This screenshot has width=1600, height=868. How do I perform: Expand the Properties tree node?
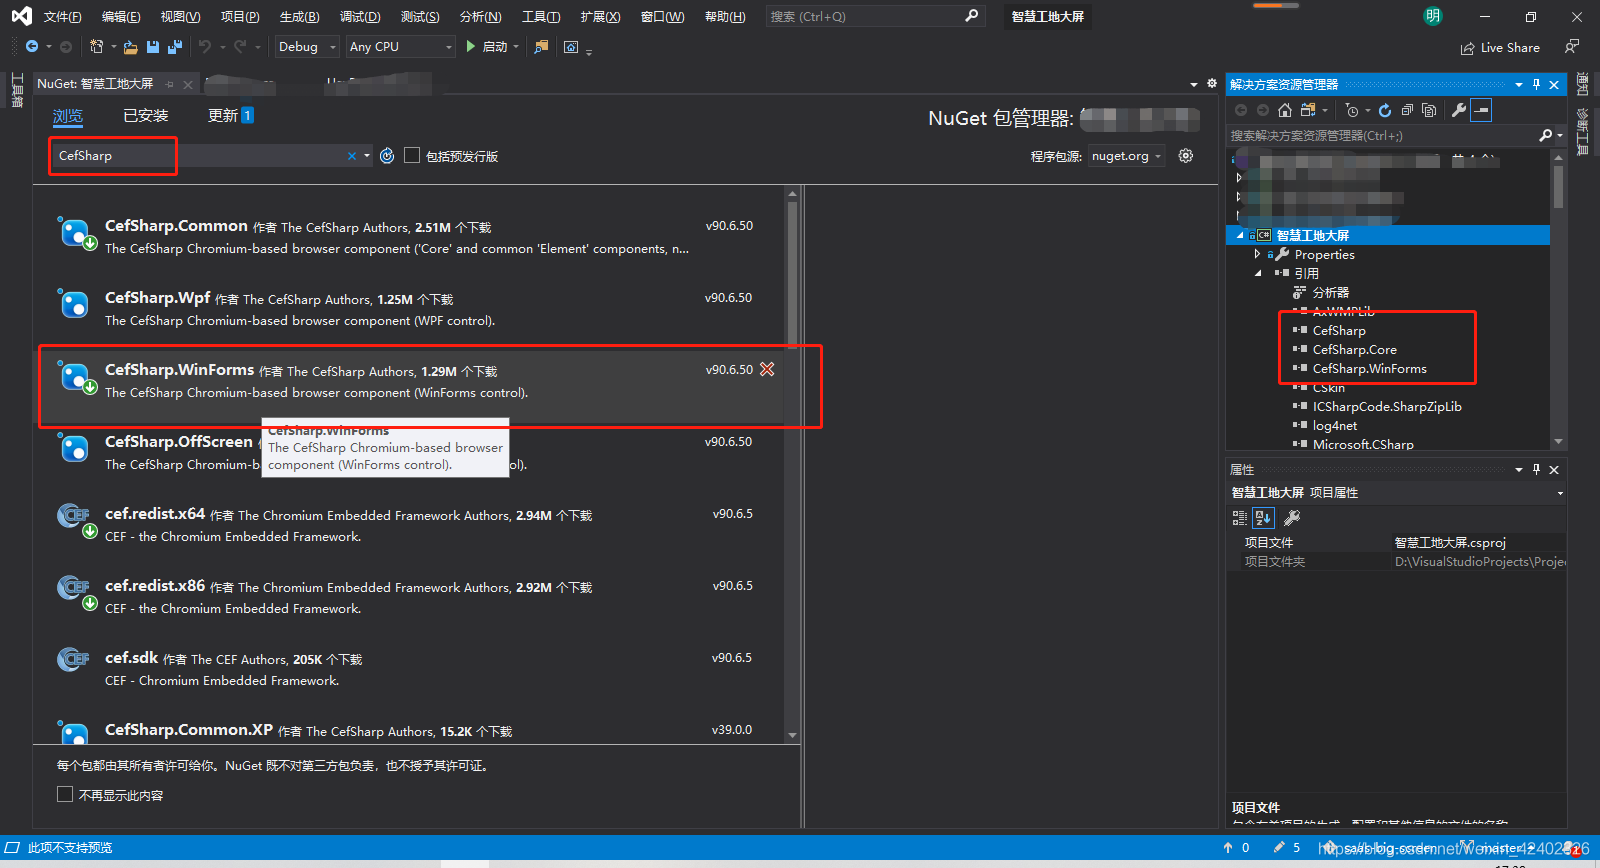point(1257,255)
